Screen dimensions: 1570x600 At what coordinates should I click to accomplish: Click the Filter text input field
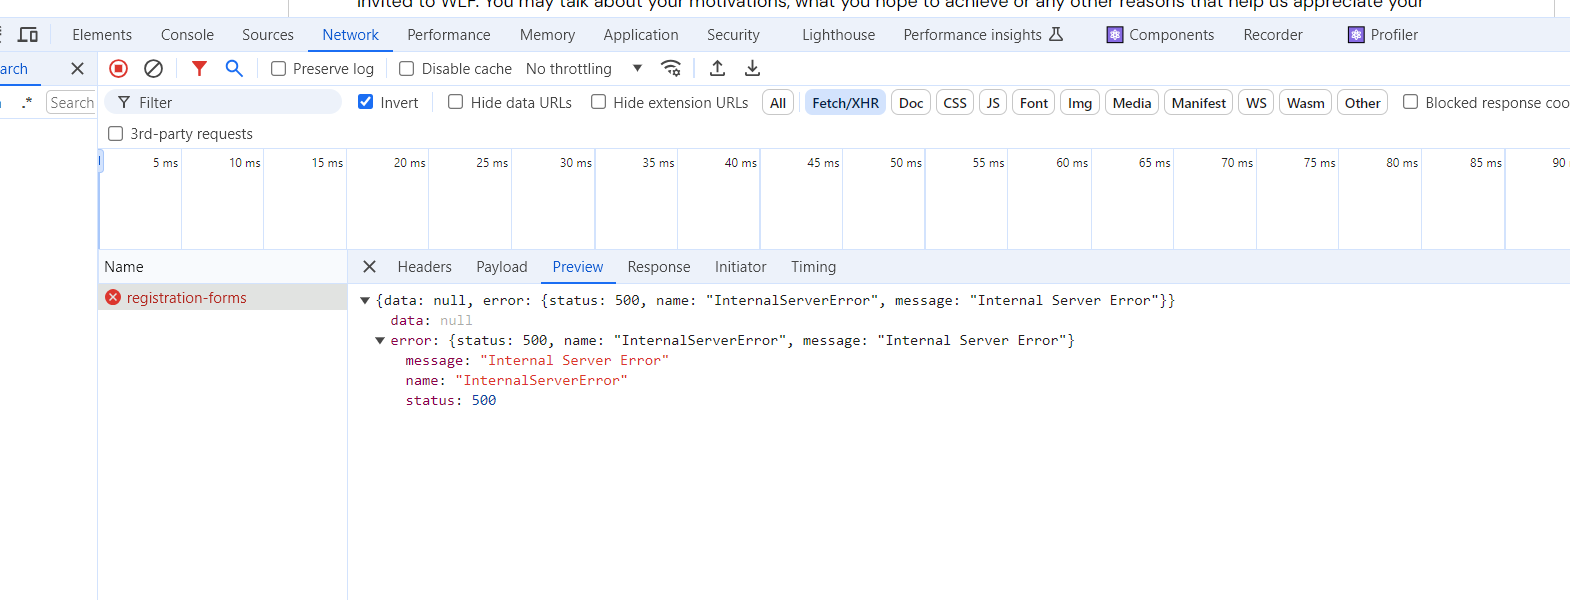coord(235,103)
